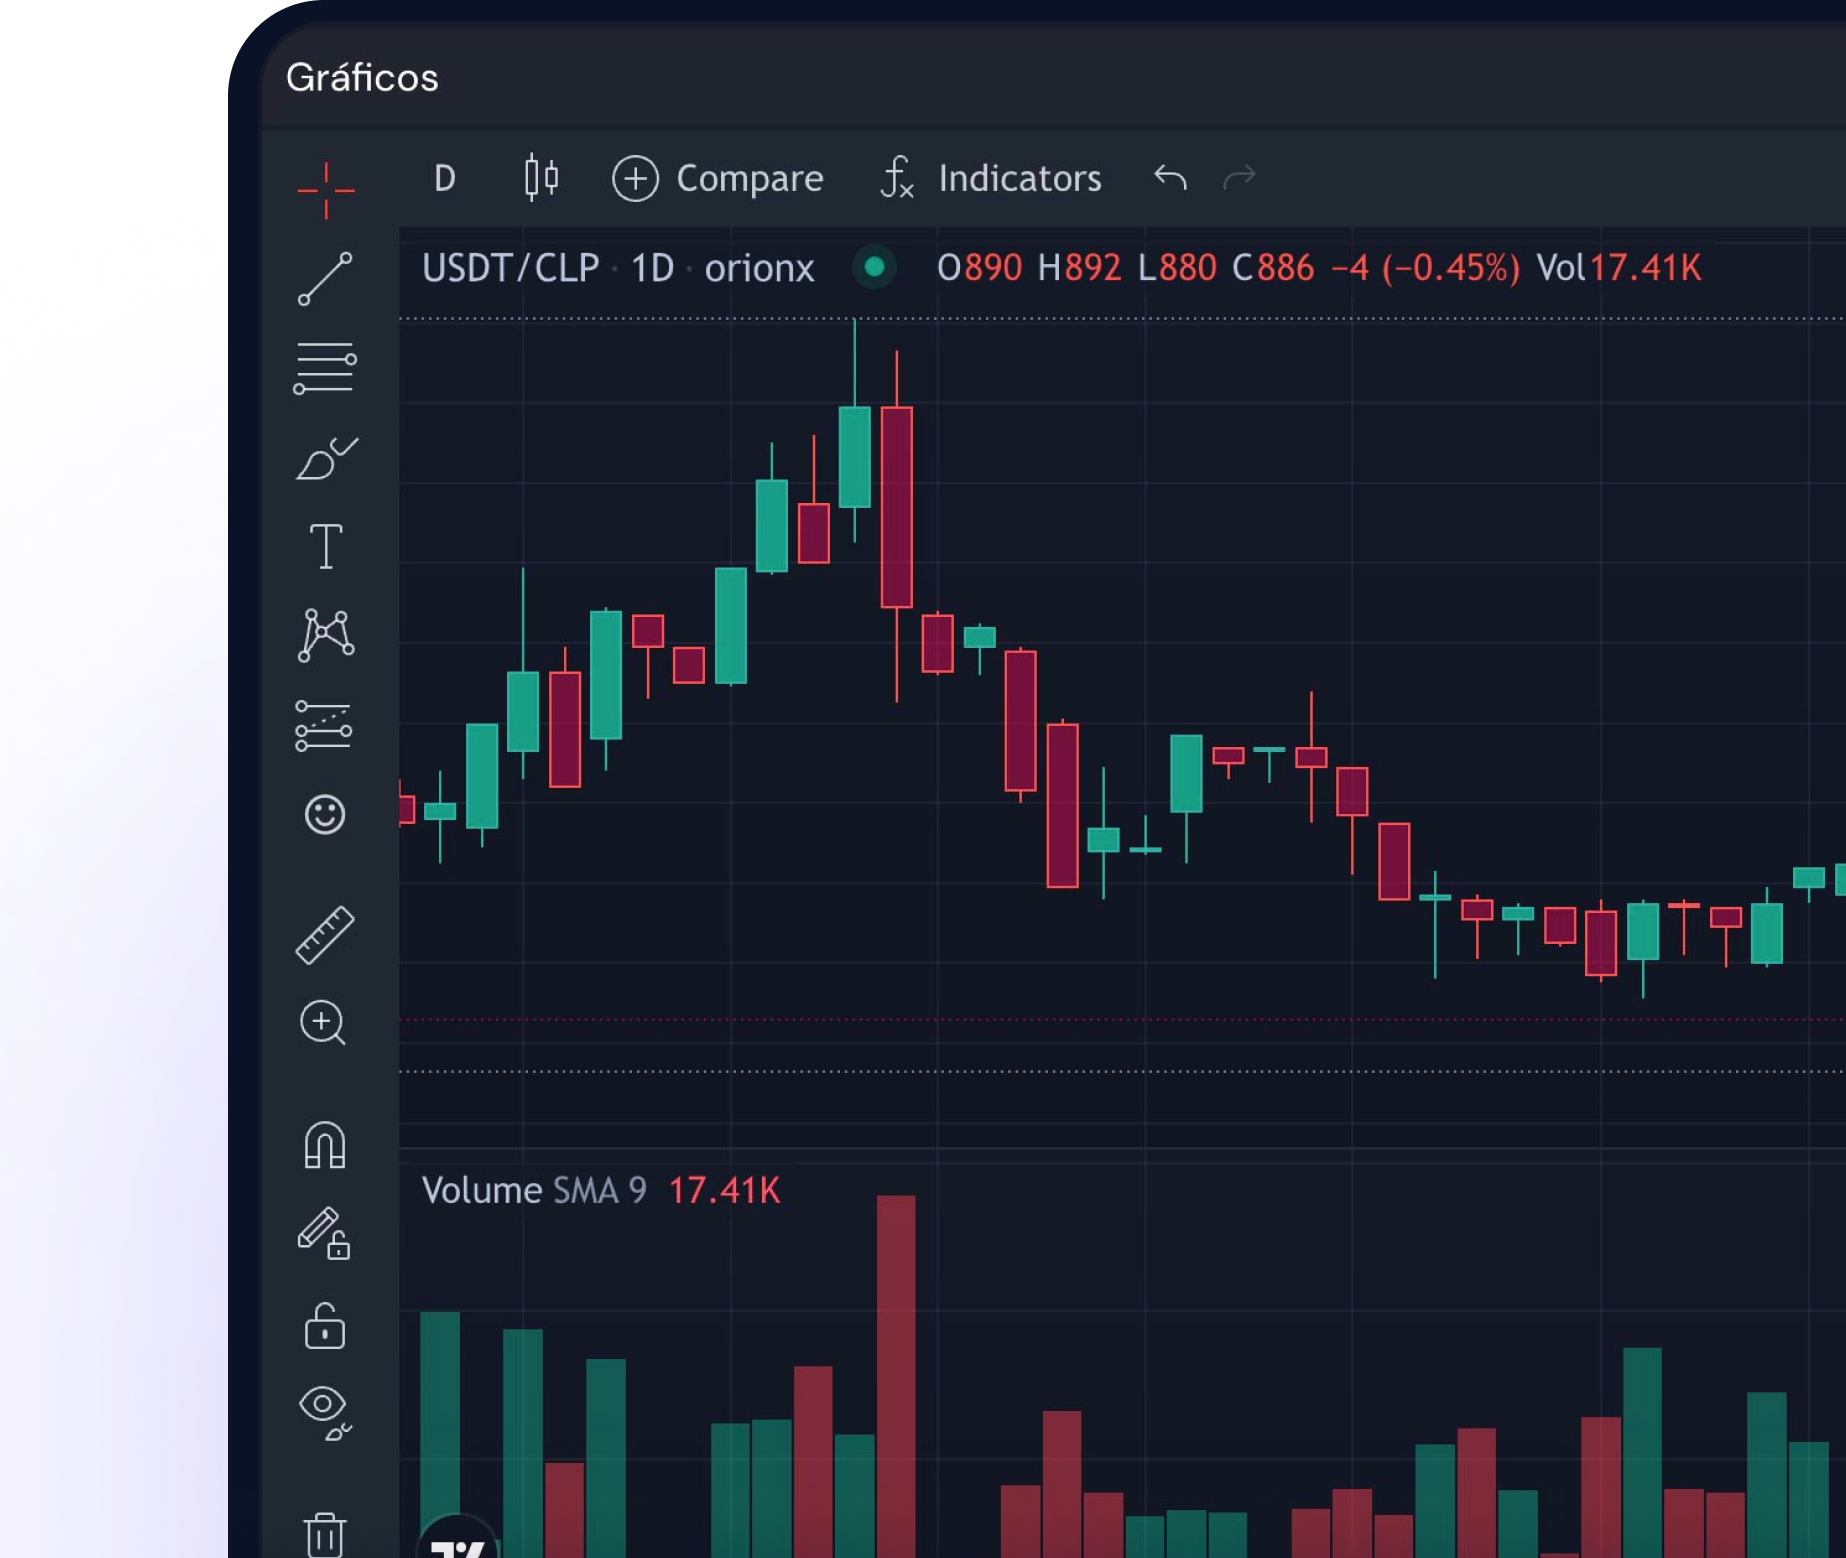1846x1558 pixels.
Task: Select the trend line drawing tool
Action: [325, 279]
